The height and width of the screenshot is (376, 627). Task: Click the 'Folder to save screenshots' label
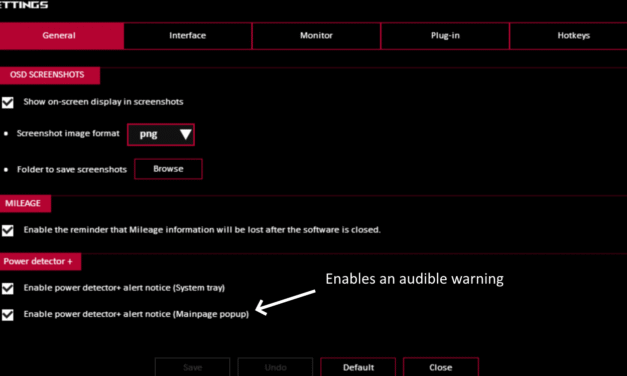[72, 170]
